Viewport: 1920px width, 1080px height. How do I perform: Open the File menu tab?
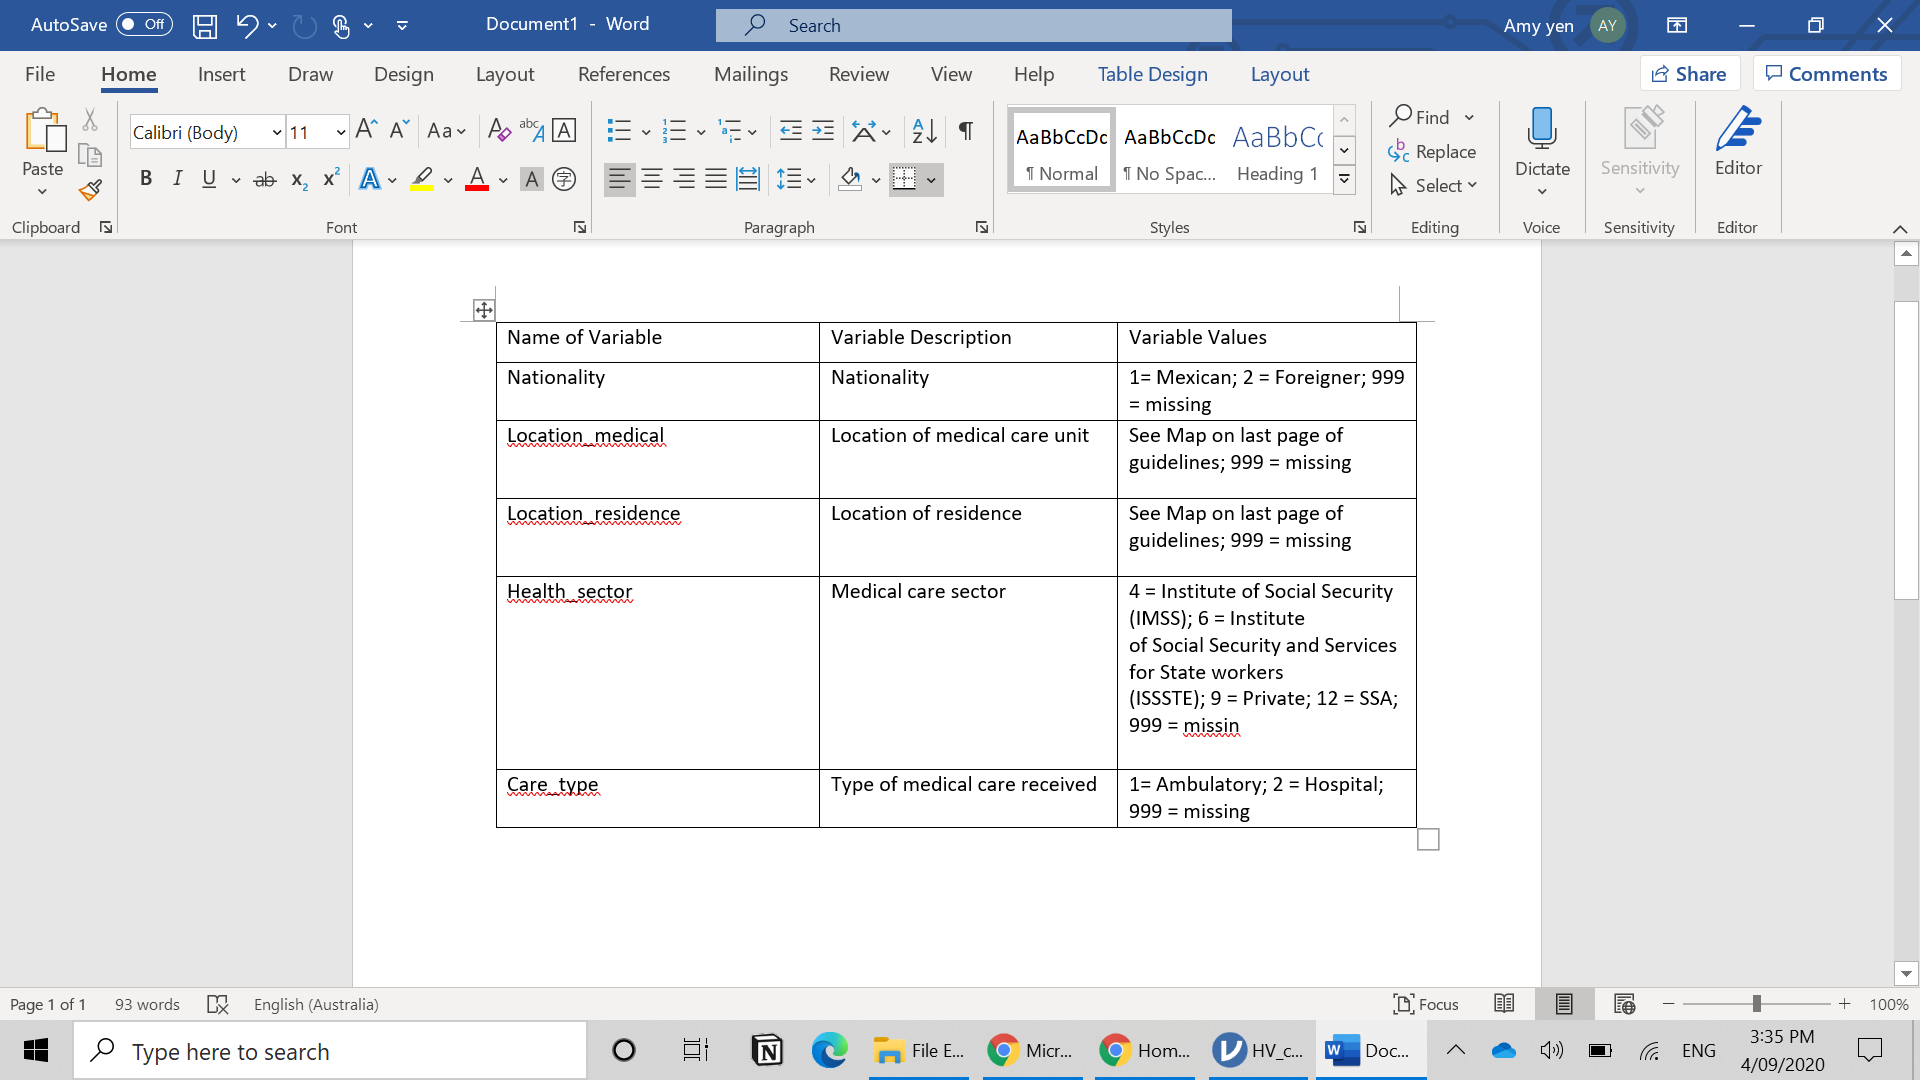pyautogui.click(x=40, y=74)
